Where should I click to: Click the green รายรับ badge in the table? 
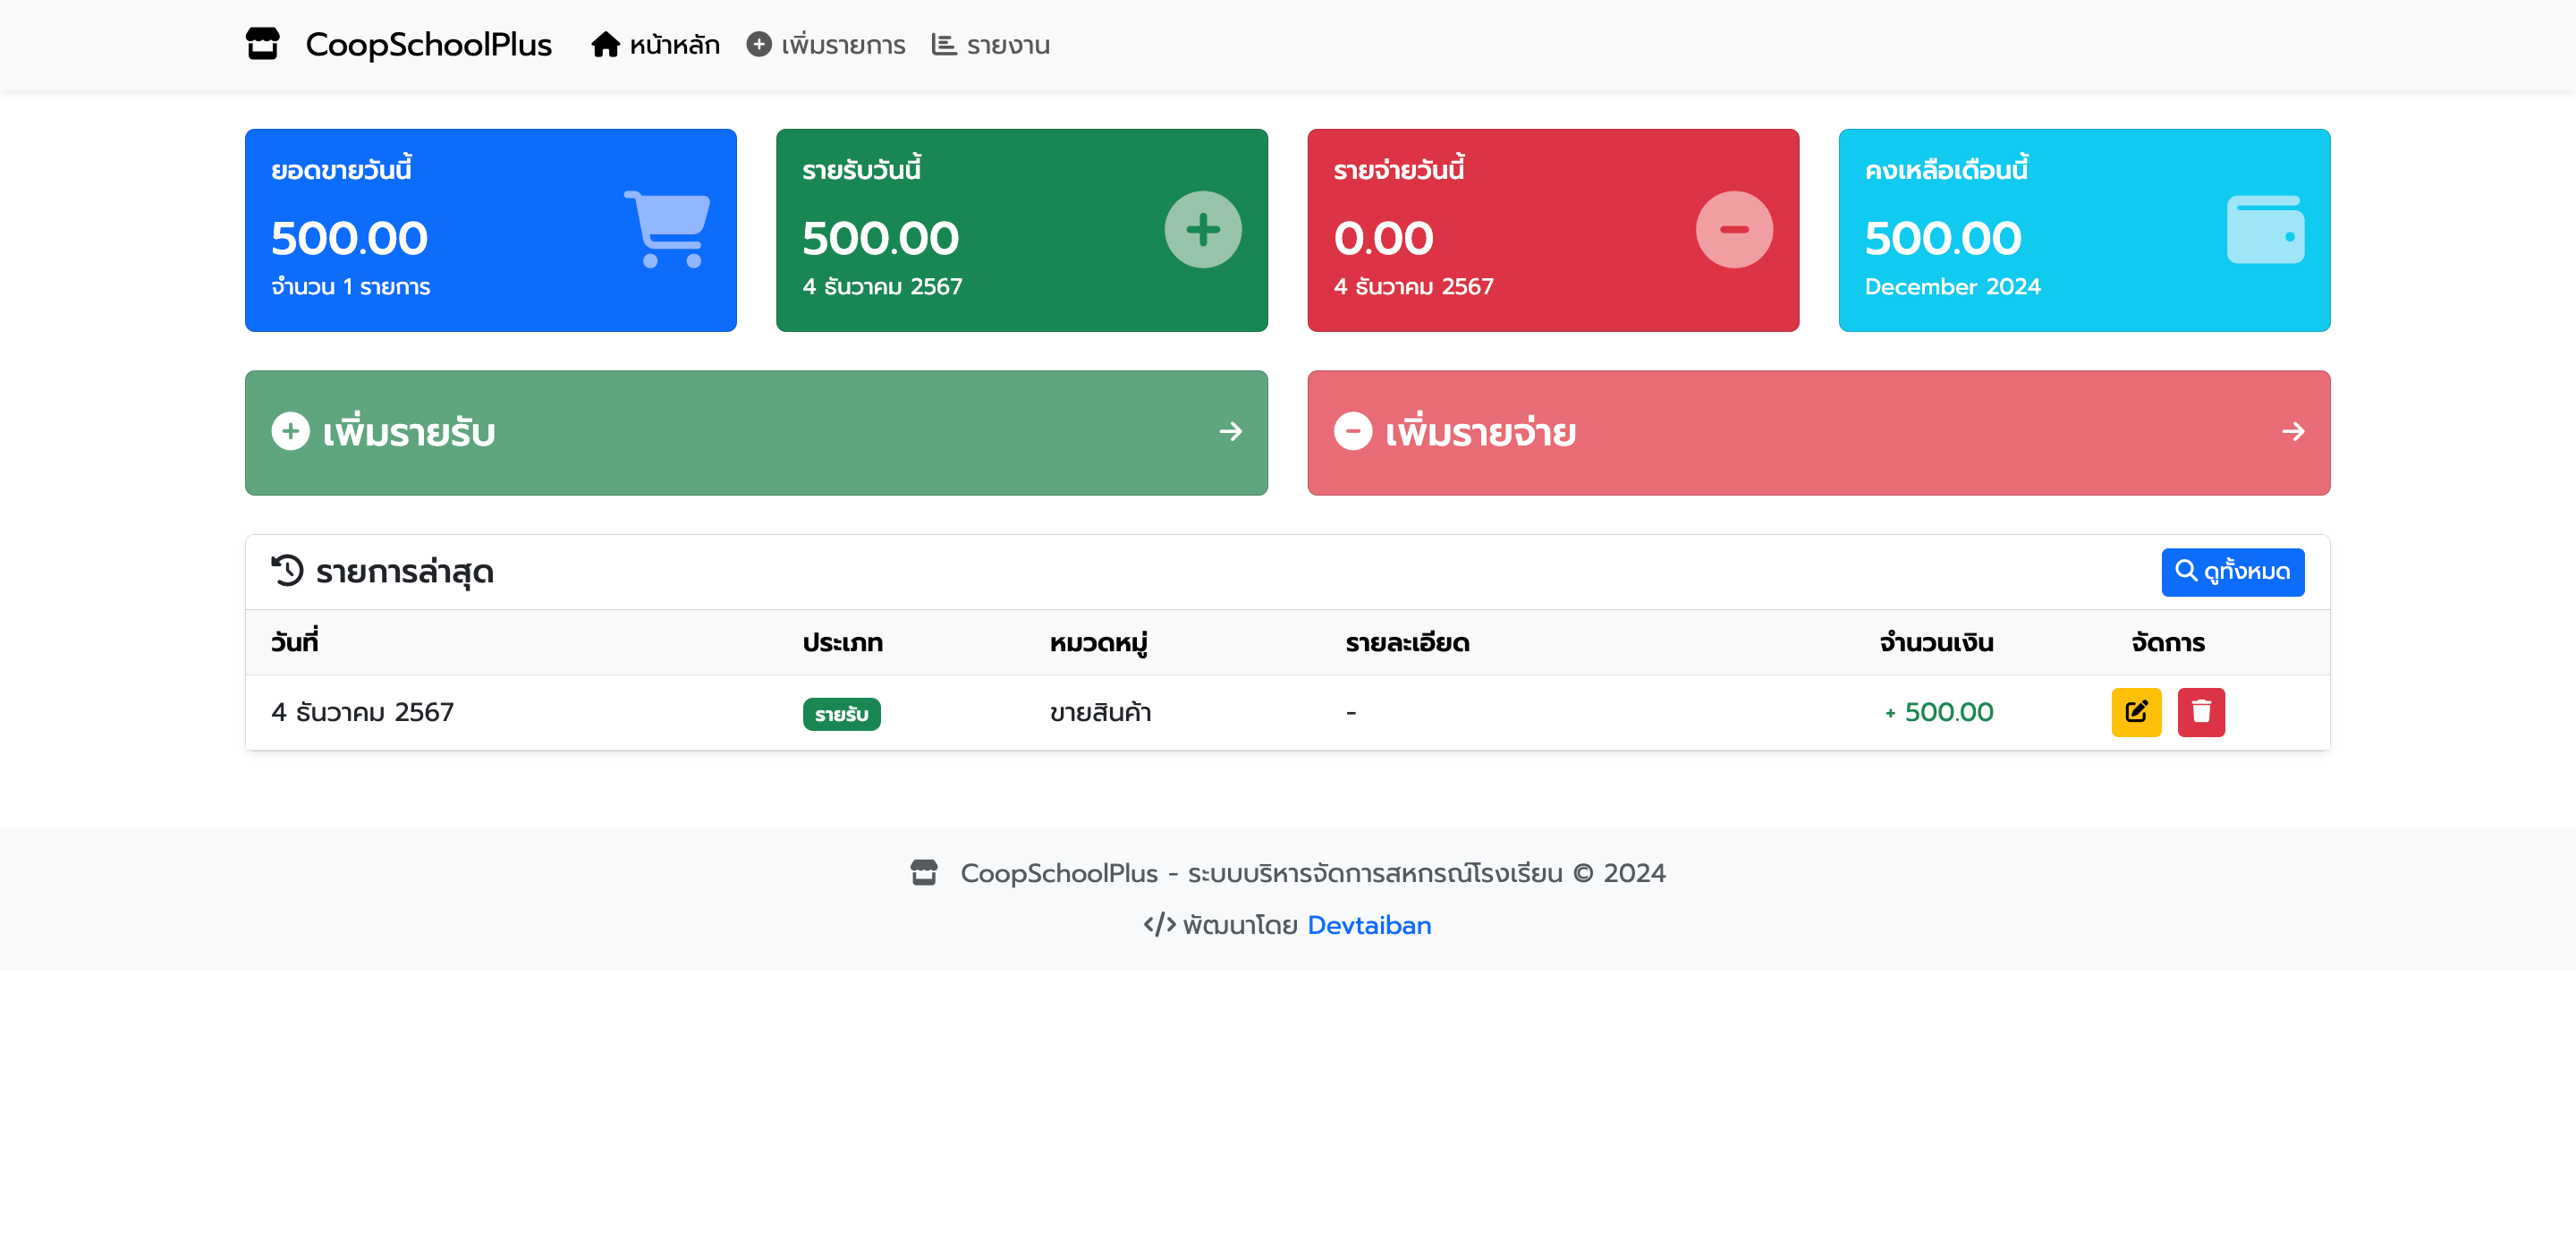[x=841, y=714]
